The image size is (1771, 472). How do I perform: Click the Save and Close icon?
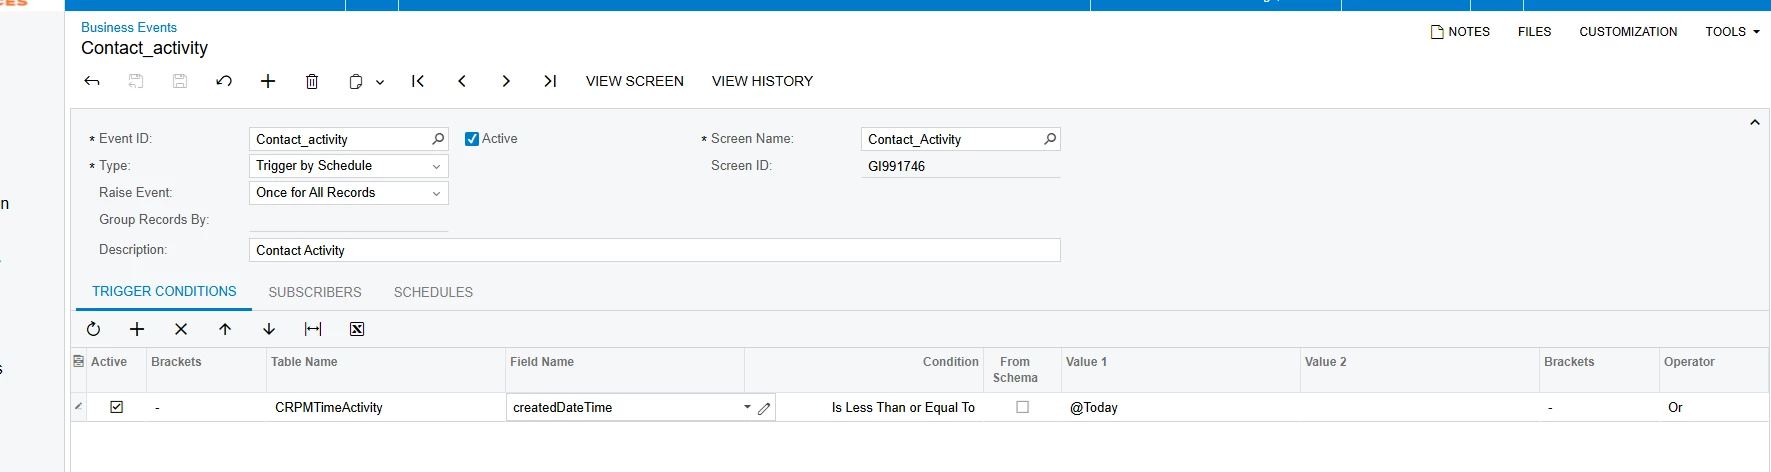(136, 81)
